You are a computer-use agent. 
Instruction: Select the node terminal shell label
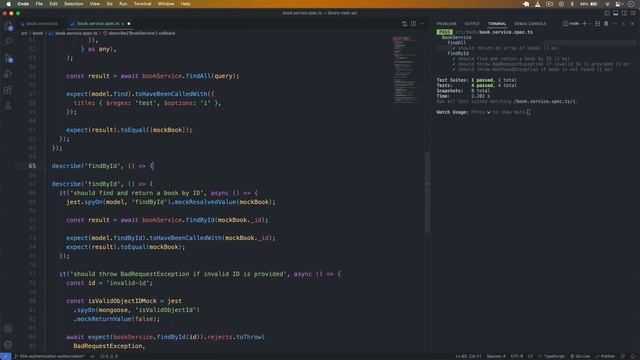pyautogui.click(x=571, y=24)
